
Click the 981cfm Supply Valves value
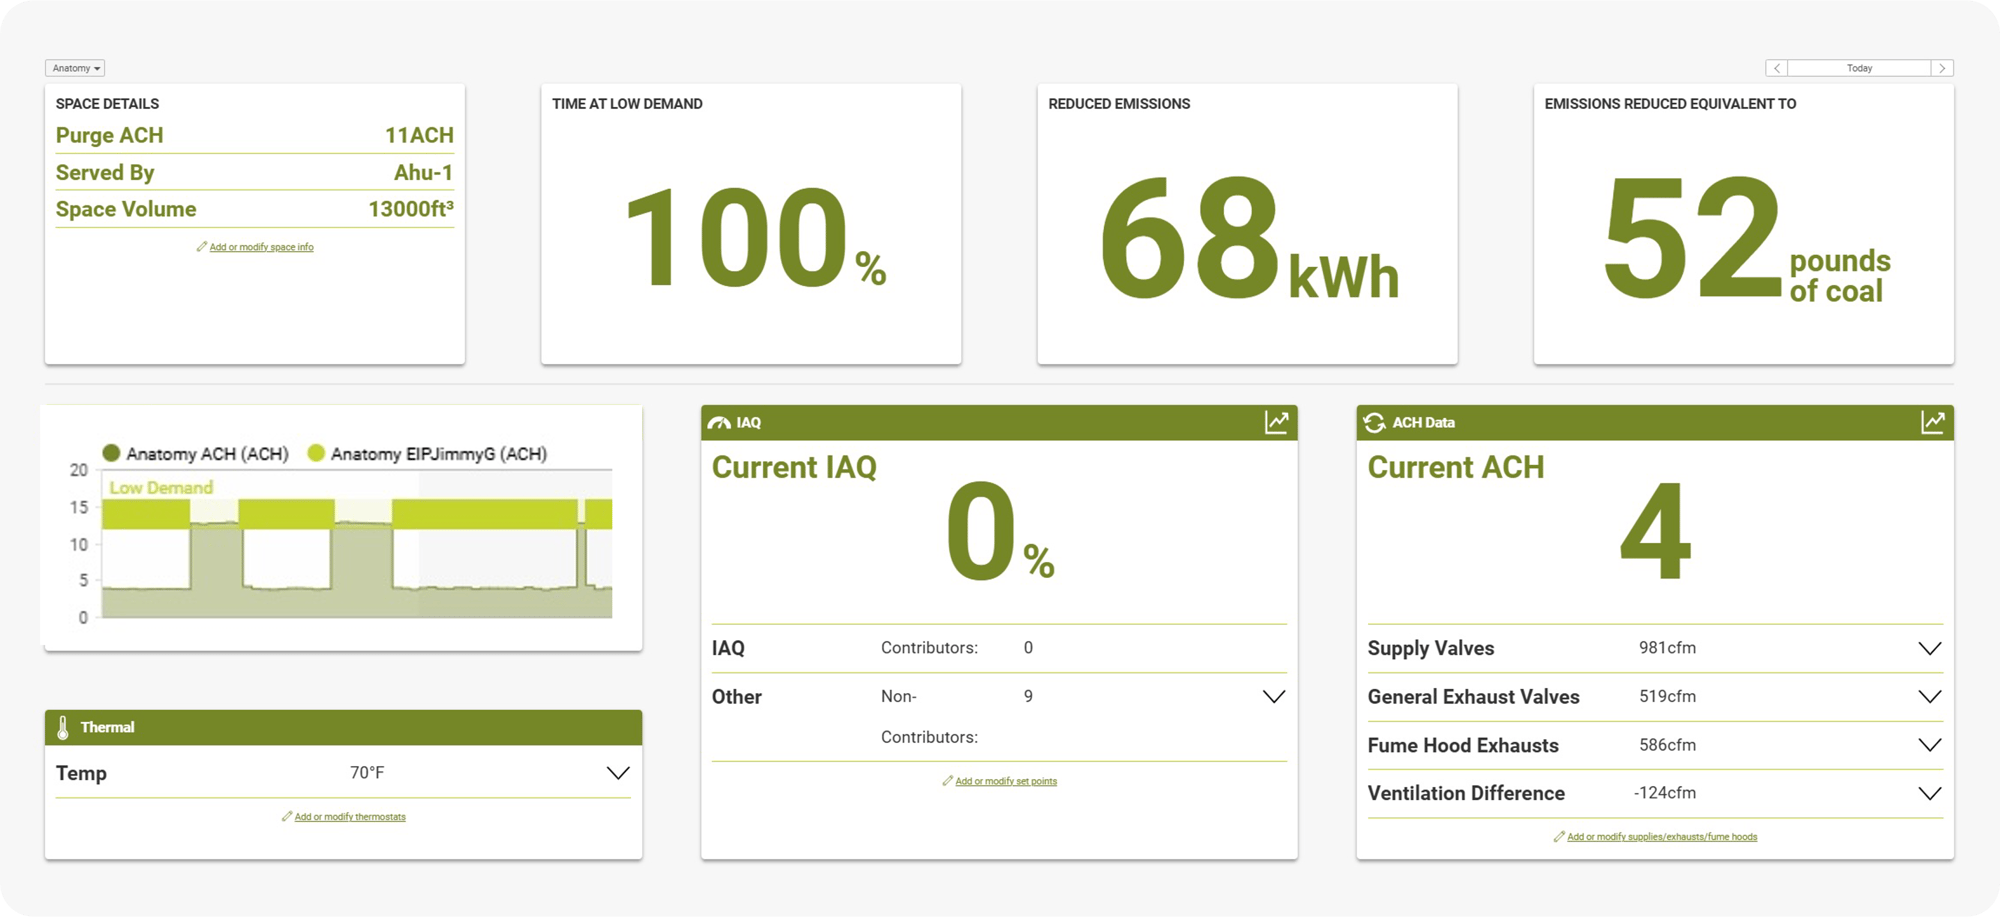tap(1667, 648)
